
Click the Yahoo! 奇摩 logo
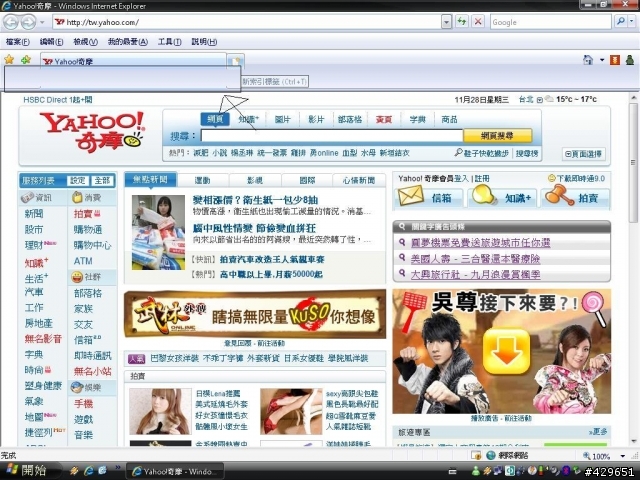click(x=92, y=132)
